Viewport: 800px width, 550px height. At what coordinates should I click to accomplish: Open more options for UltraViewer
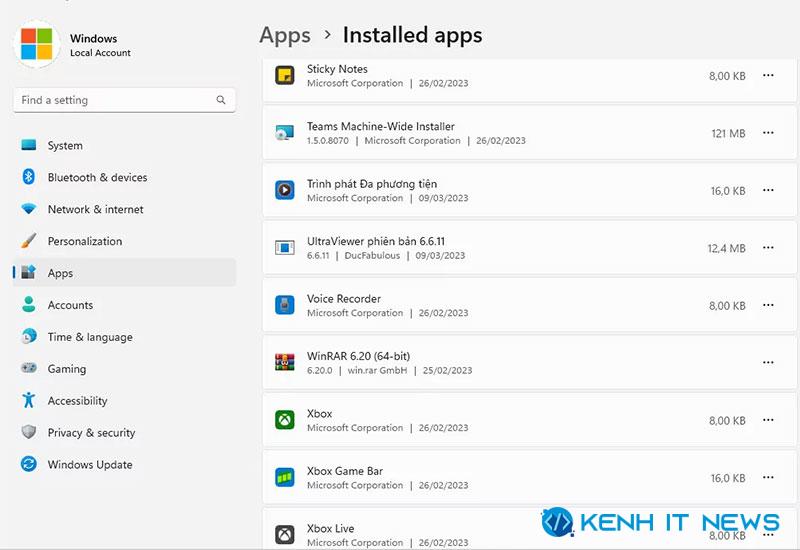pos(768,248)
